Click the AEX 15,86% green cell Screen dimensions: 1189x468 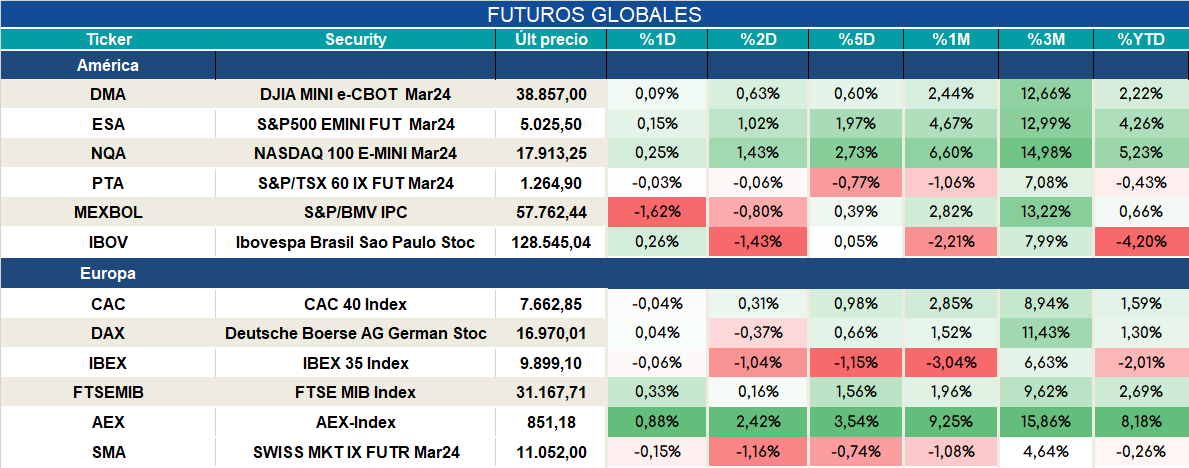[x=1046, y=423]
